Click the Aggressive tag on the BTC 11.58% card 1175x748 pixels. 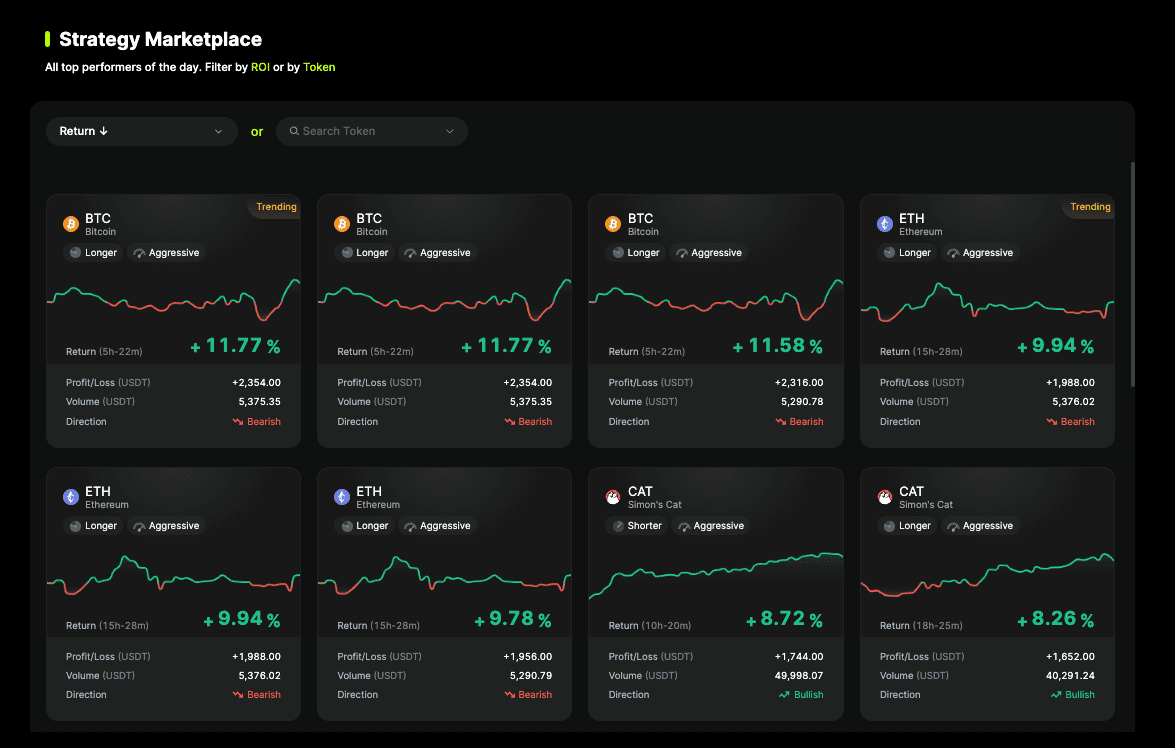point(709,253)
